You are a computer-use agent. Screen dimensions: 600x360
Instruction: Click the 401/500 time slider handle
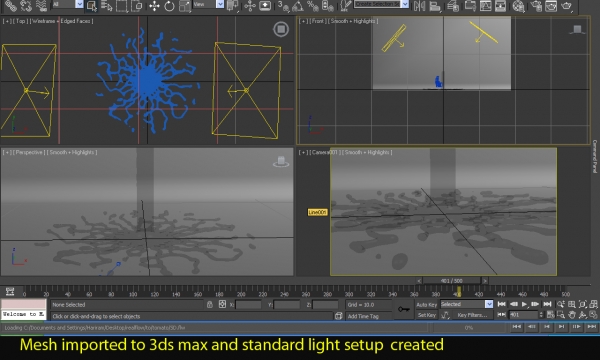452,281
